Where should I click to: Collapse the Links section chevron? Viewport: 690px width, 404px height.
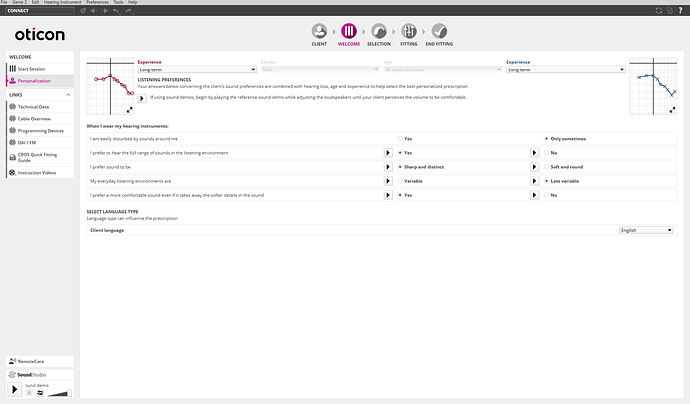(68, 95)
